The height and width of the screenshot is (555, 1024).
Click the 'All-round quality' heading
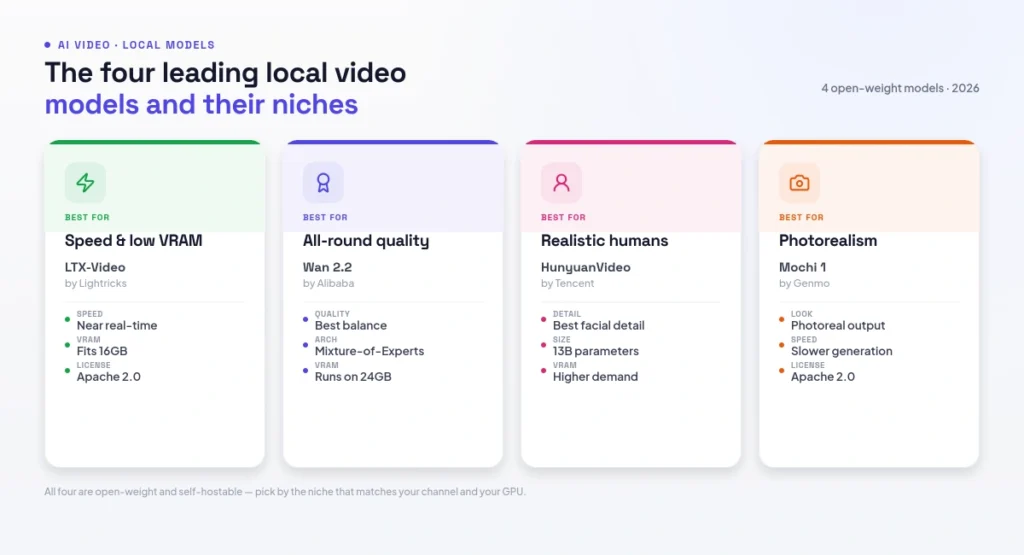[366, 240]
